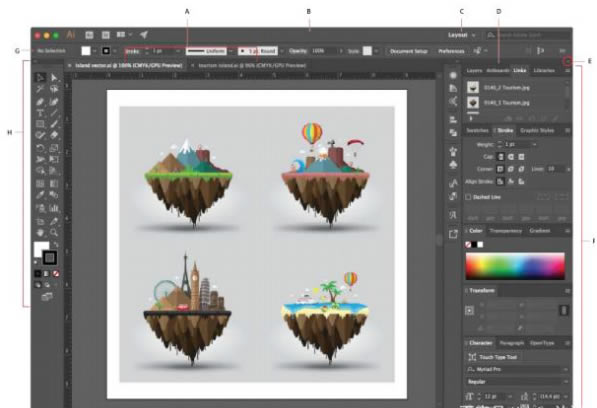Switch to tourism island.ai document tab
597x408 pixels.
pyautogui.click(x=252, y=65)
